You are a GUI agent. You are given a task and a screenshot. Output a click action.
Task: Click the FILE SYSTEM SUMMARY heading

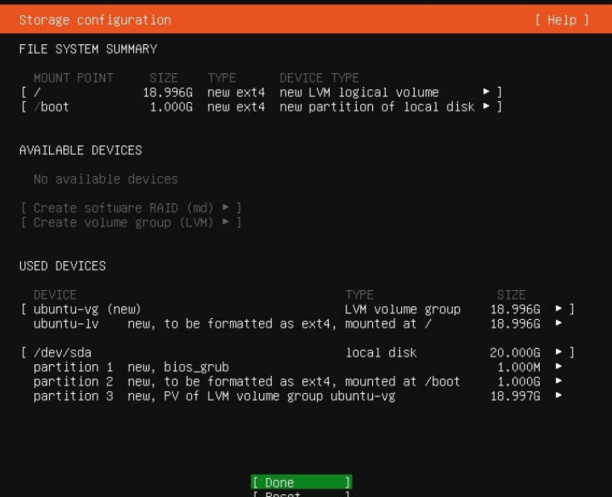click(x=88, y=49)
